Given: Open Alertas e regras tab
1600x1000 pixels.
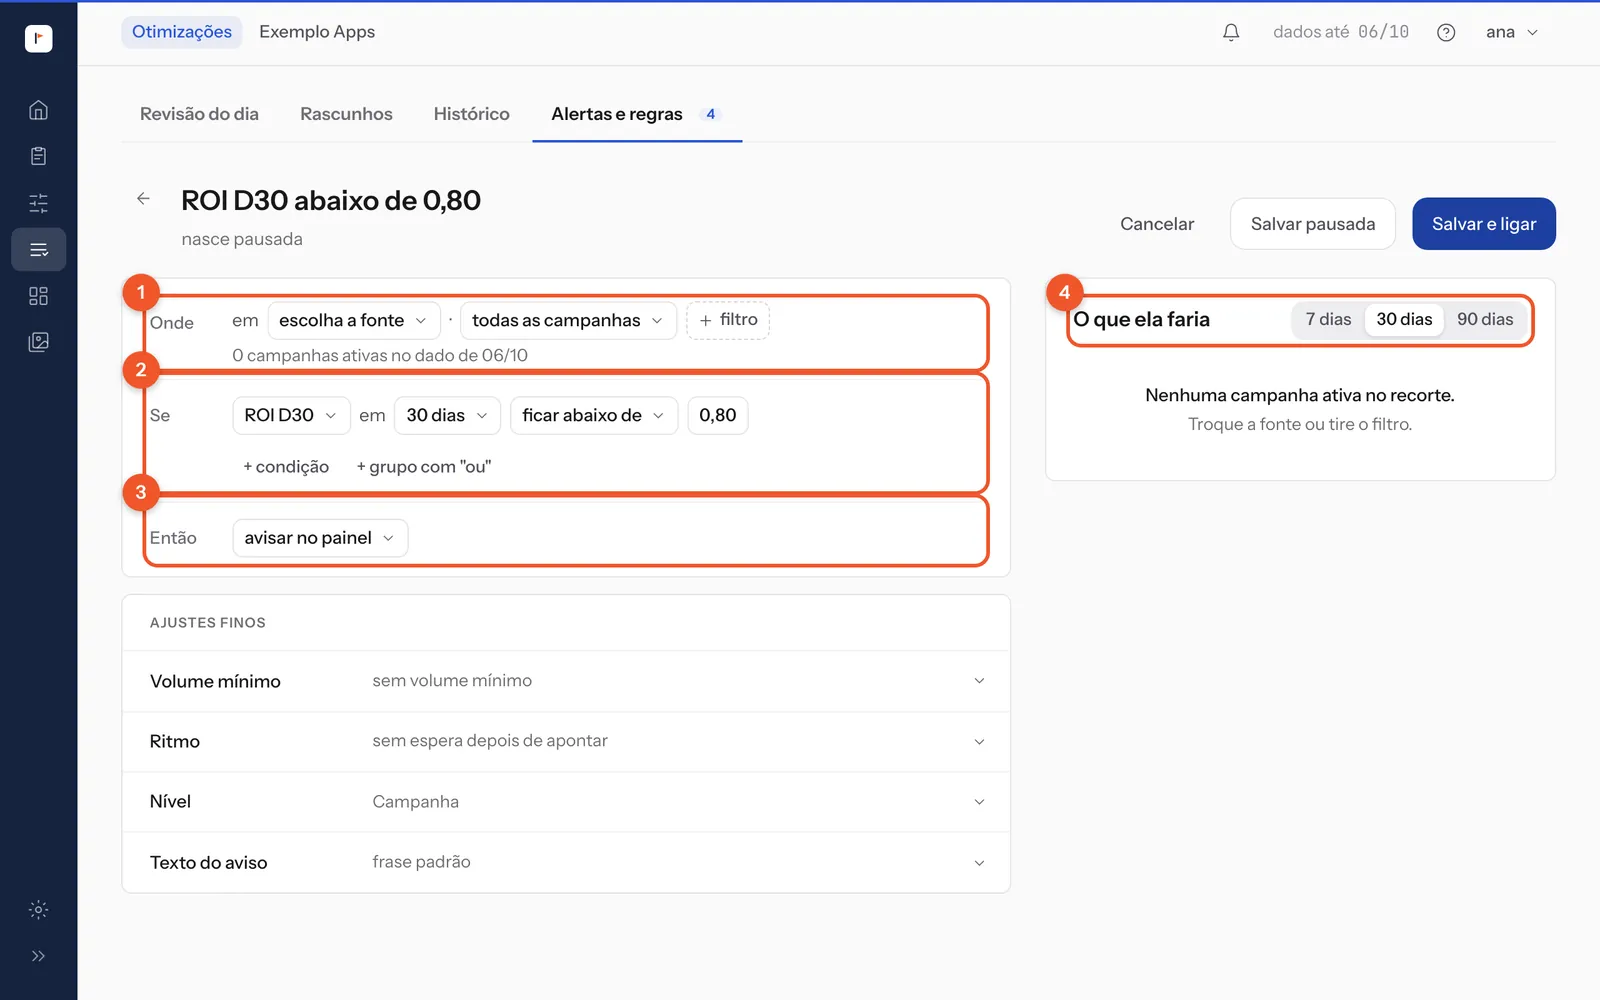Looking at the screenshot, I should (637, 114).
